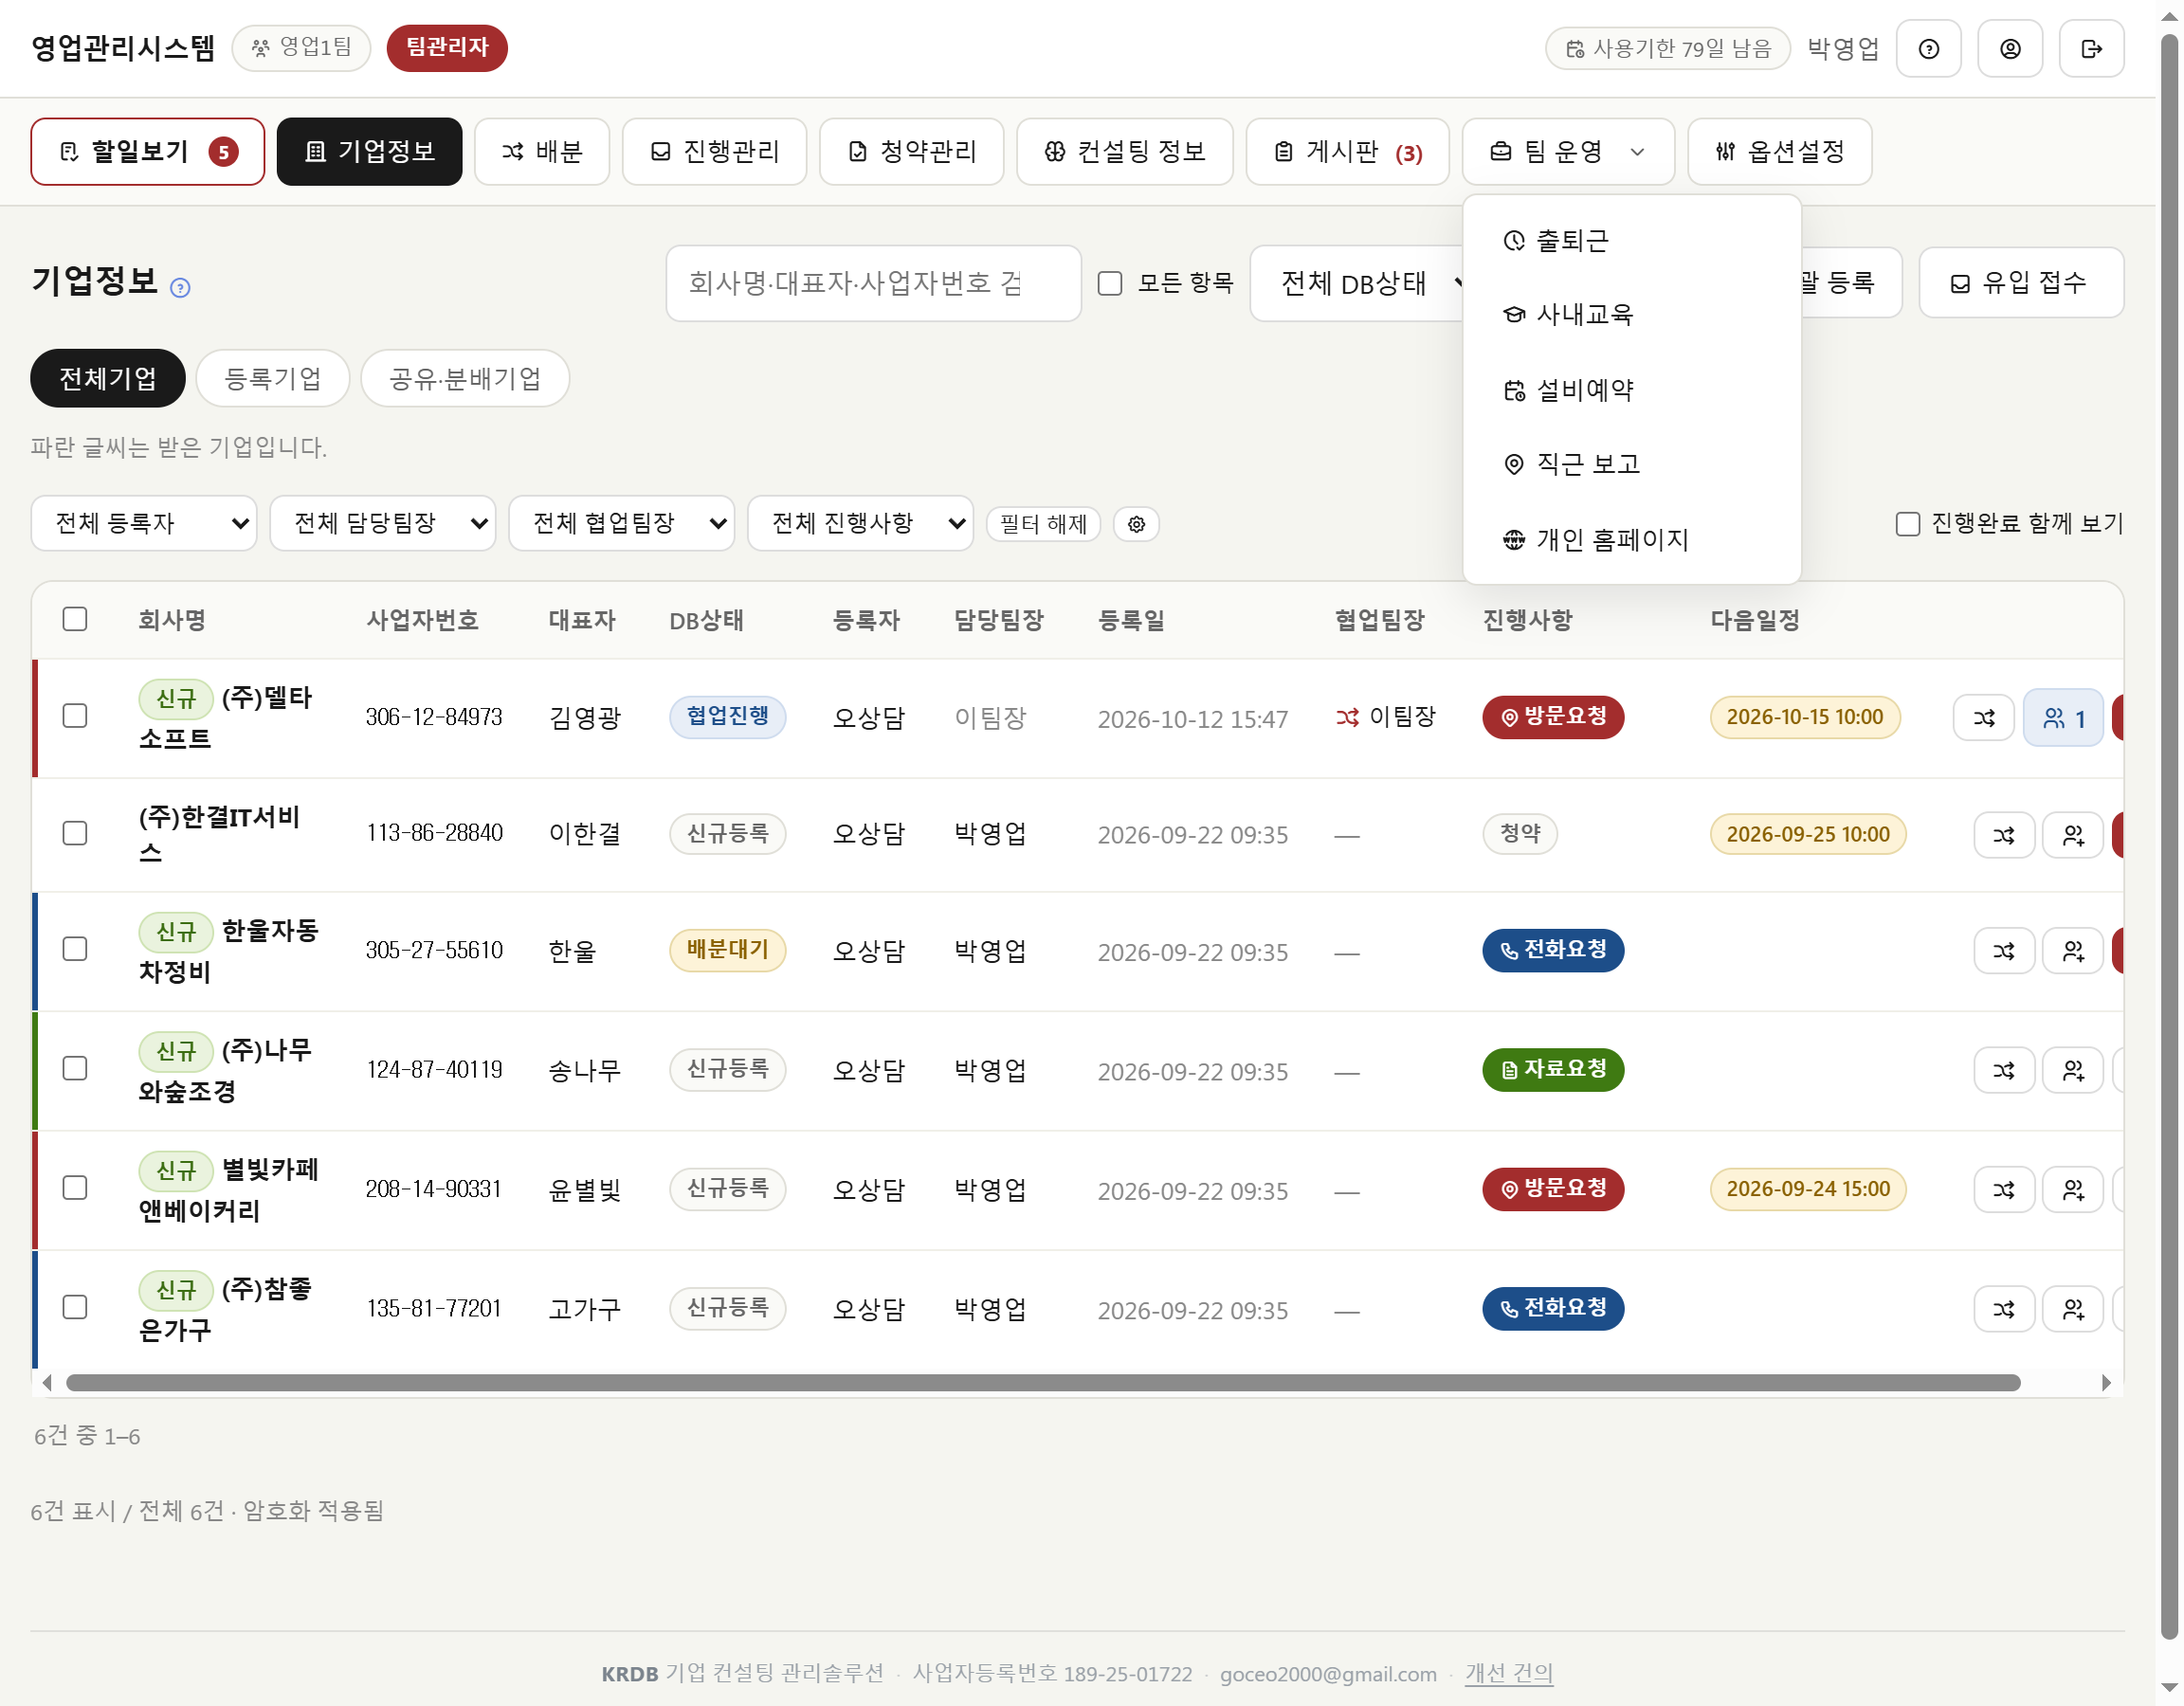This screenshot has height=1706, width=2184.
Task: Click shuffle icon in (주)나무와숲조경 row
Action: tap(2003, 1071)
